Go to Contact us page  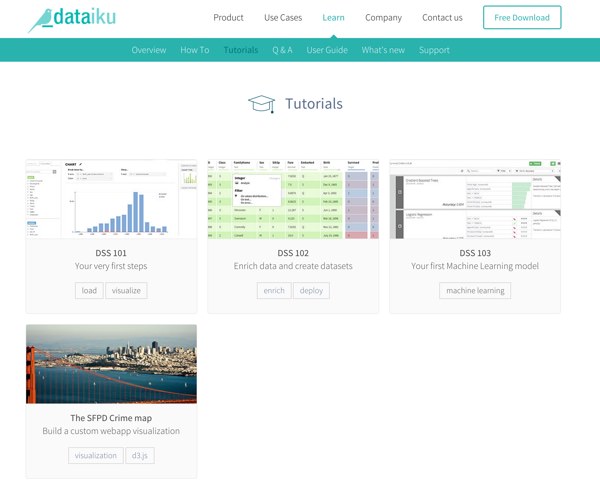442,18
